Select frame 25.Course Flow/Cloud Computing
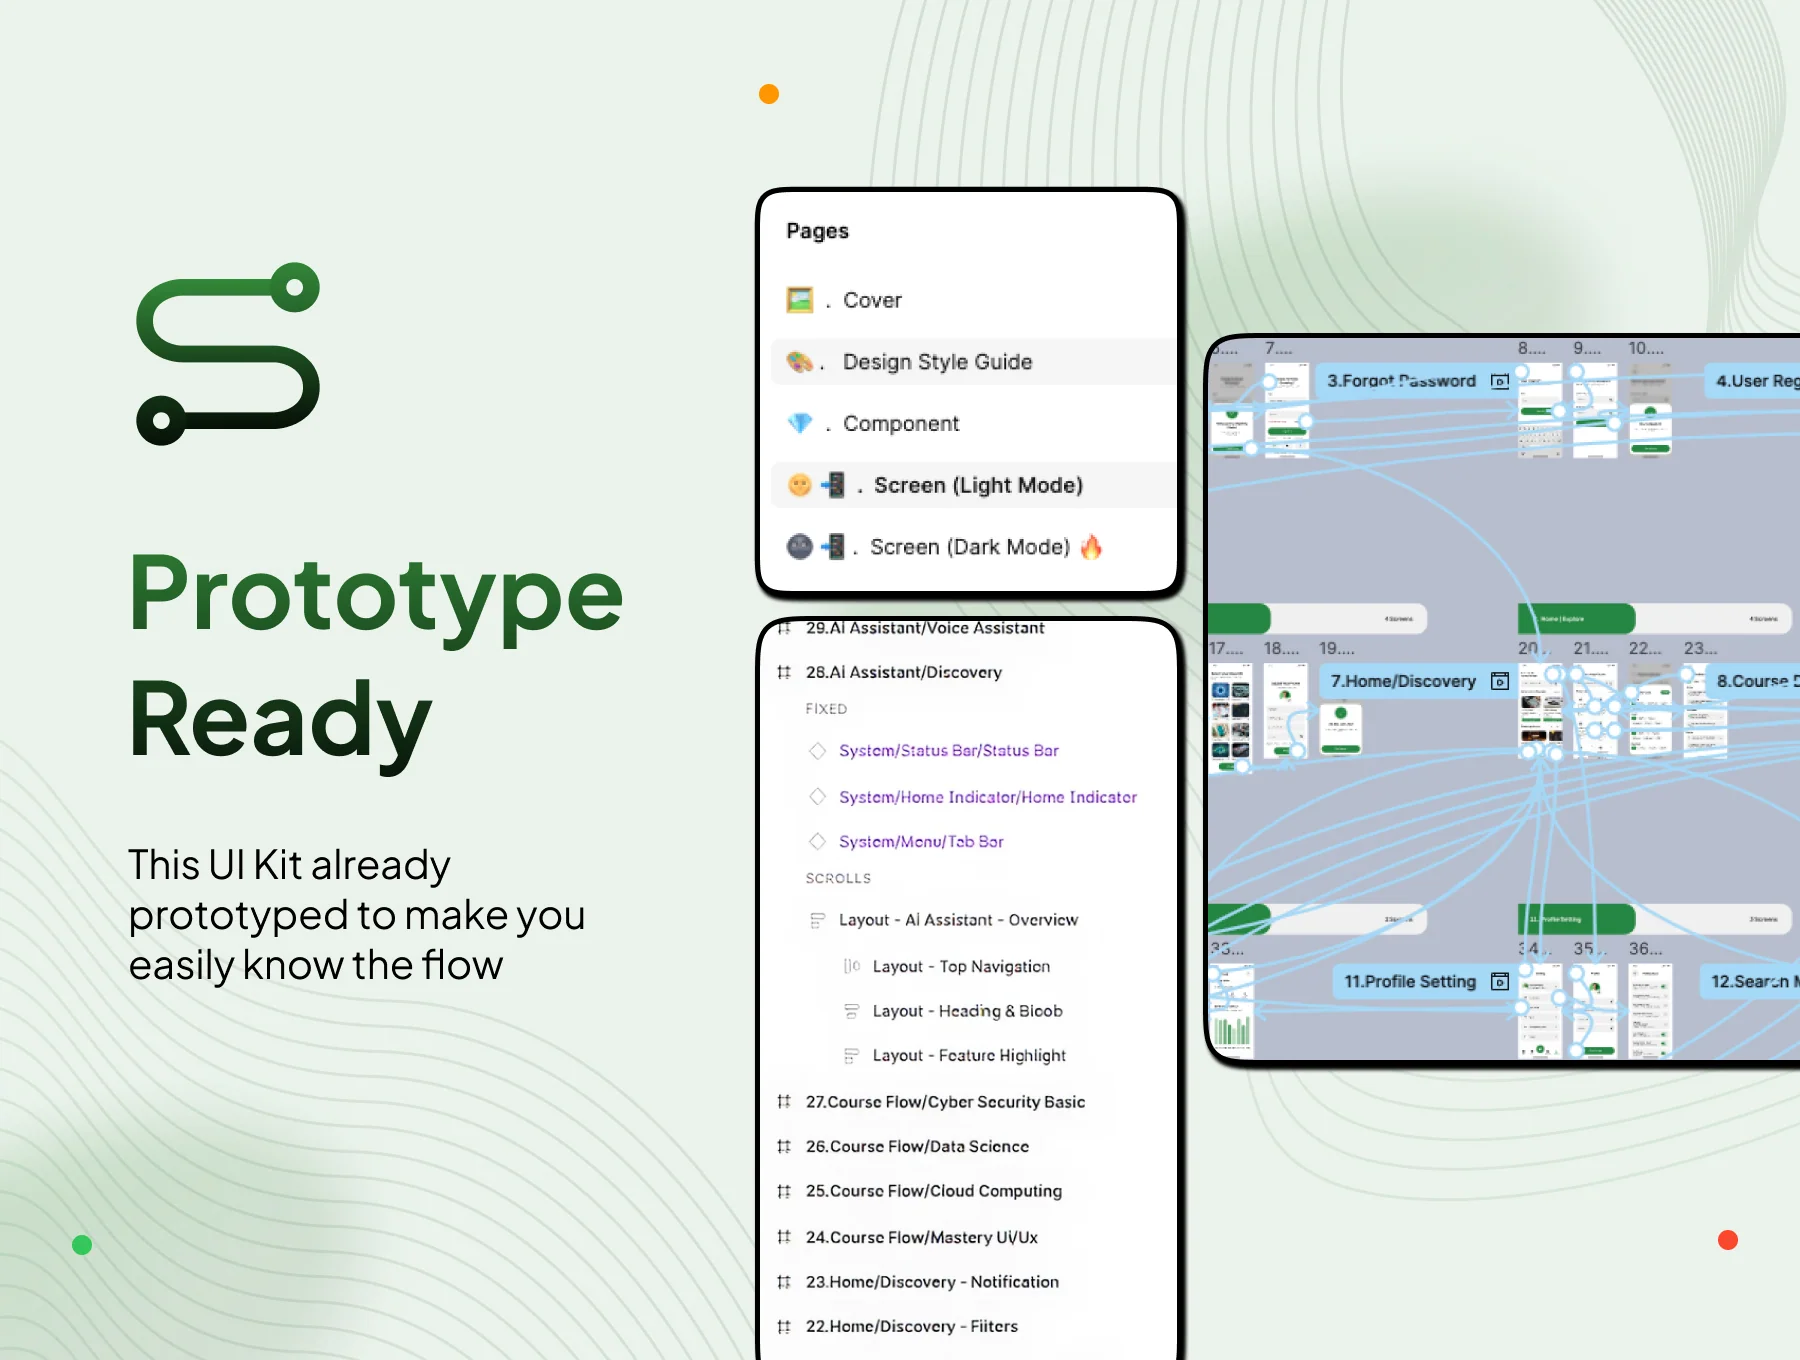 [x=934, y=1191]
